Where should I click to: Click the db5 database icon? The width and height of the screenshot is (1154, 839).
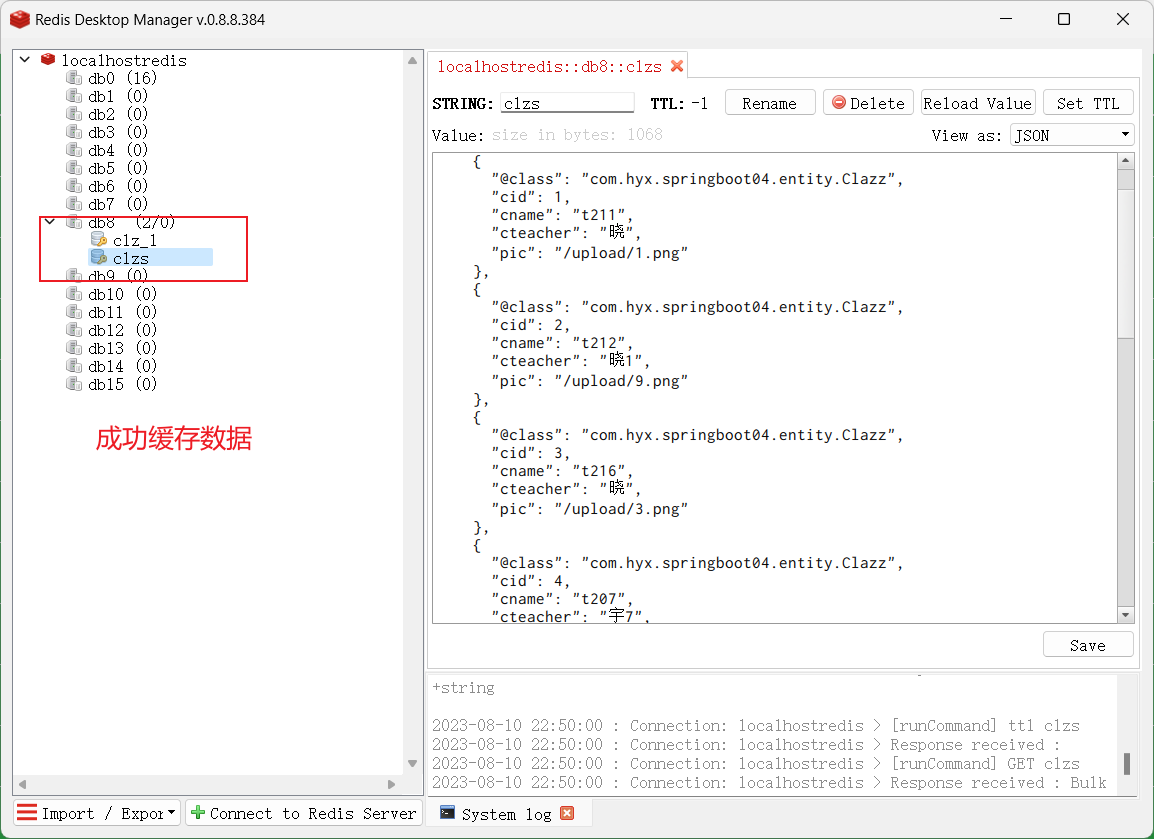(x=74, y=168)
